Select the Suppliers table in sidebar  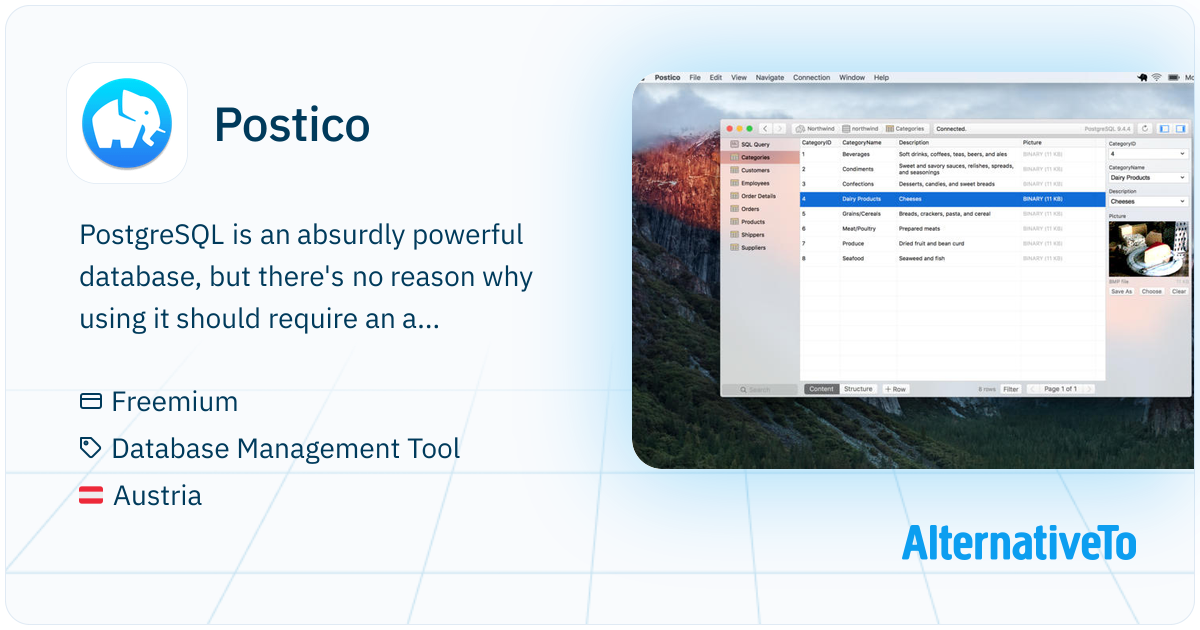pos(760,247)
